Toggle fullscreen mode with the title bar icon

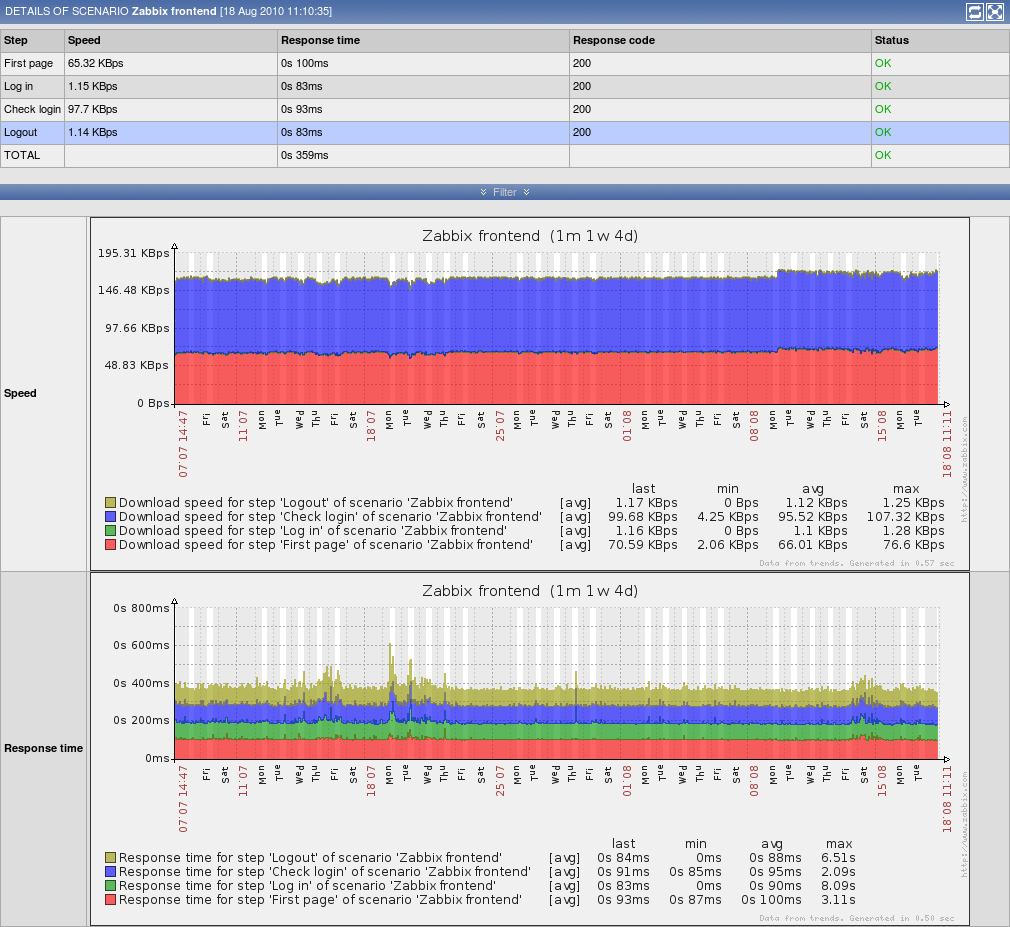pos(995,12)
